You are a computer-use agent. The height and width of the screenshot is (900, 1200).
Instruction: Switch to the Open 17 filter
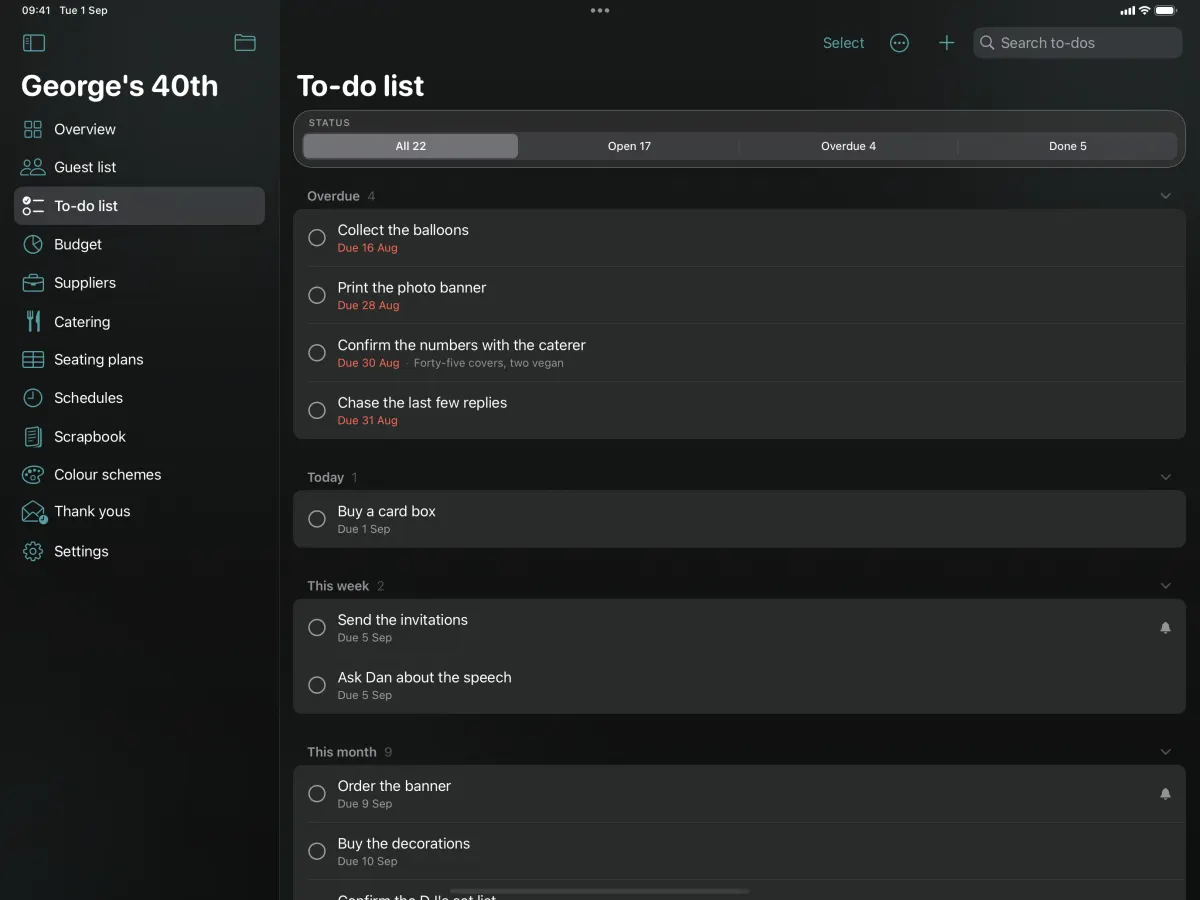click(629, 146)
